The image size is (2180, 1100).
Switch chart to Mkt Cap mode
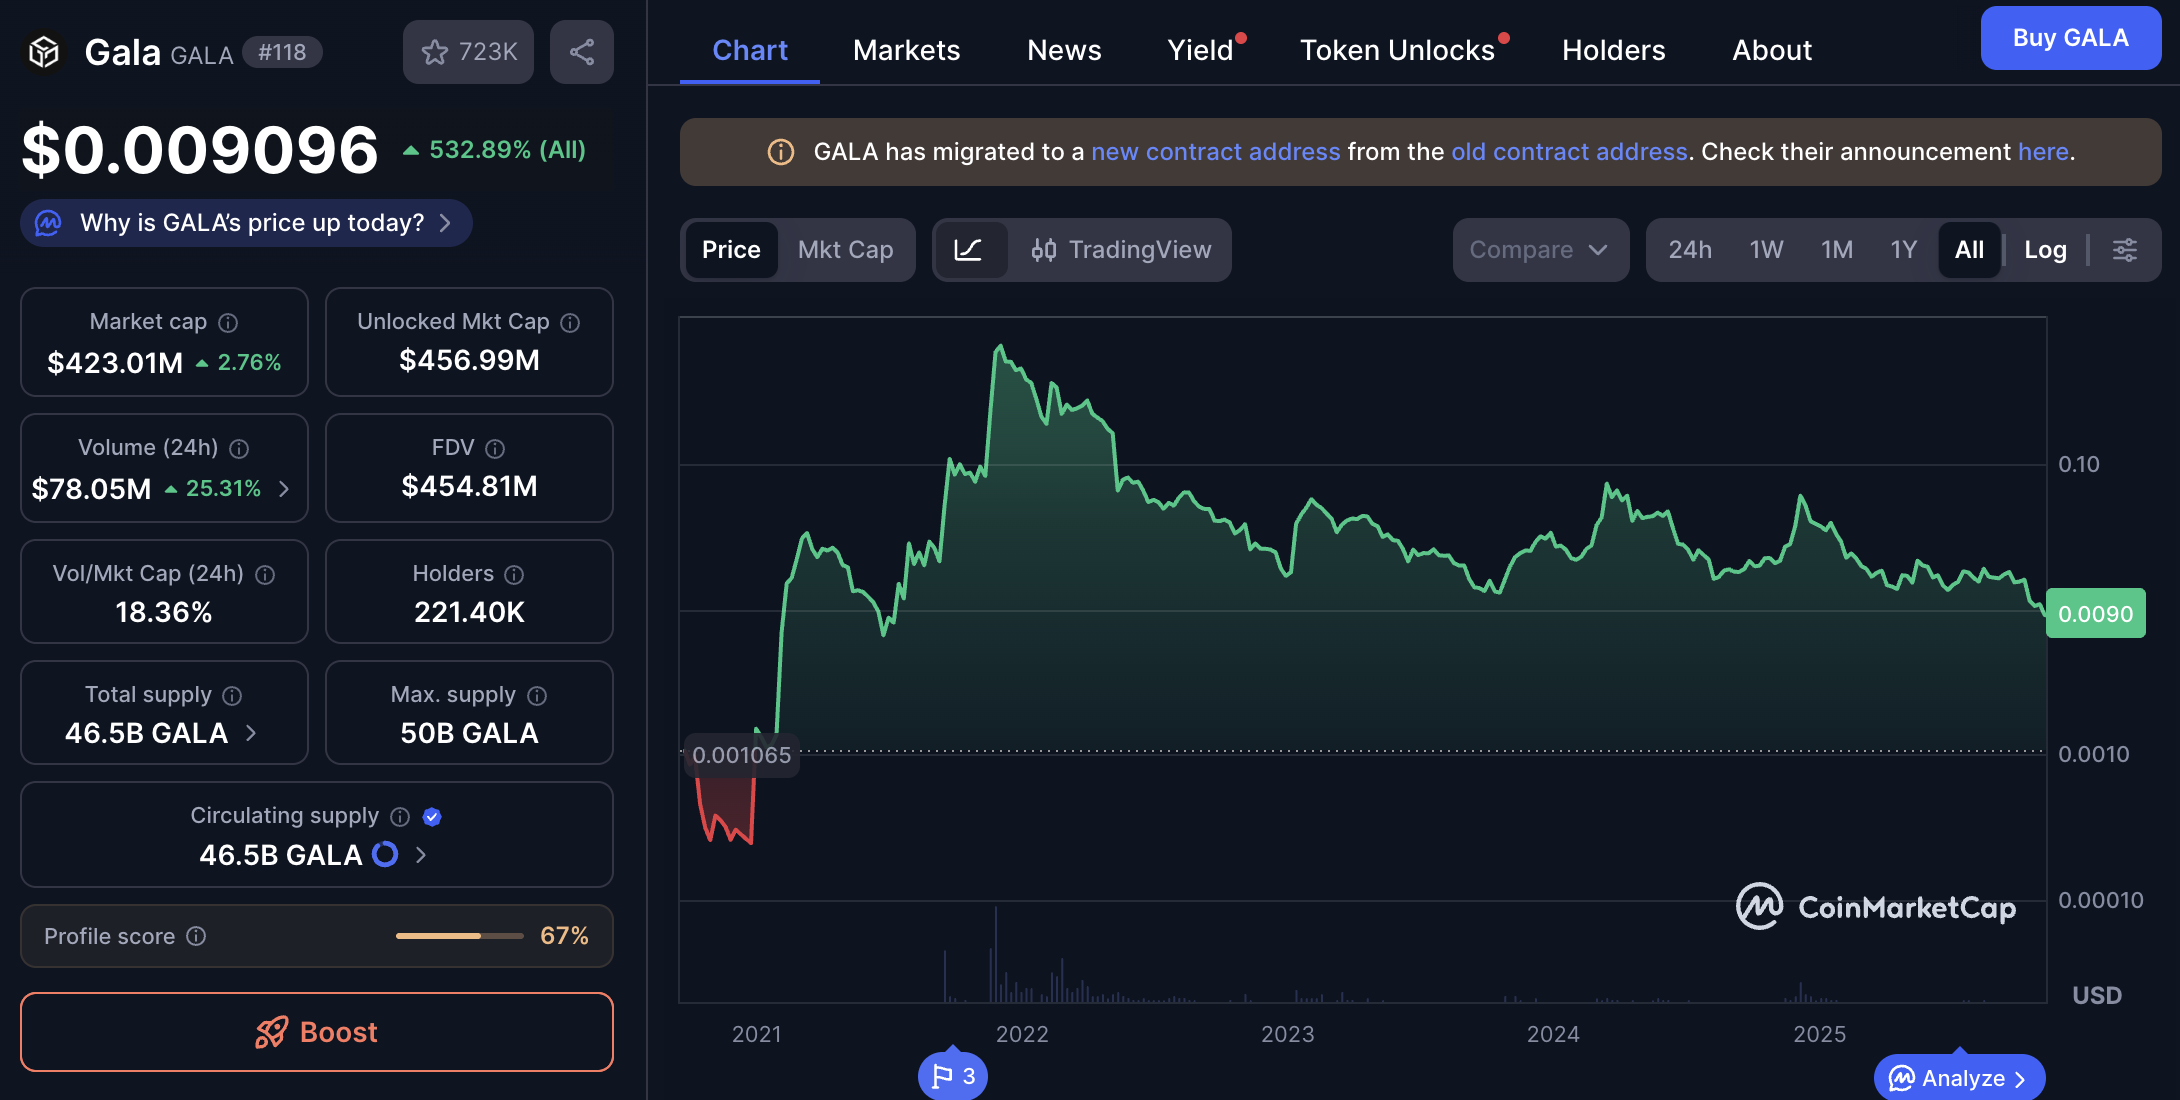click(845, 250)
